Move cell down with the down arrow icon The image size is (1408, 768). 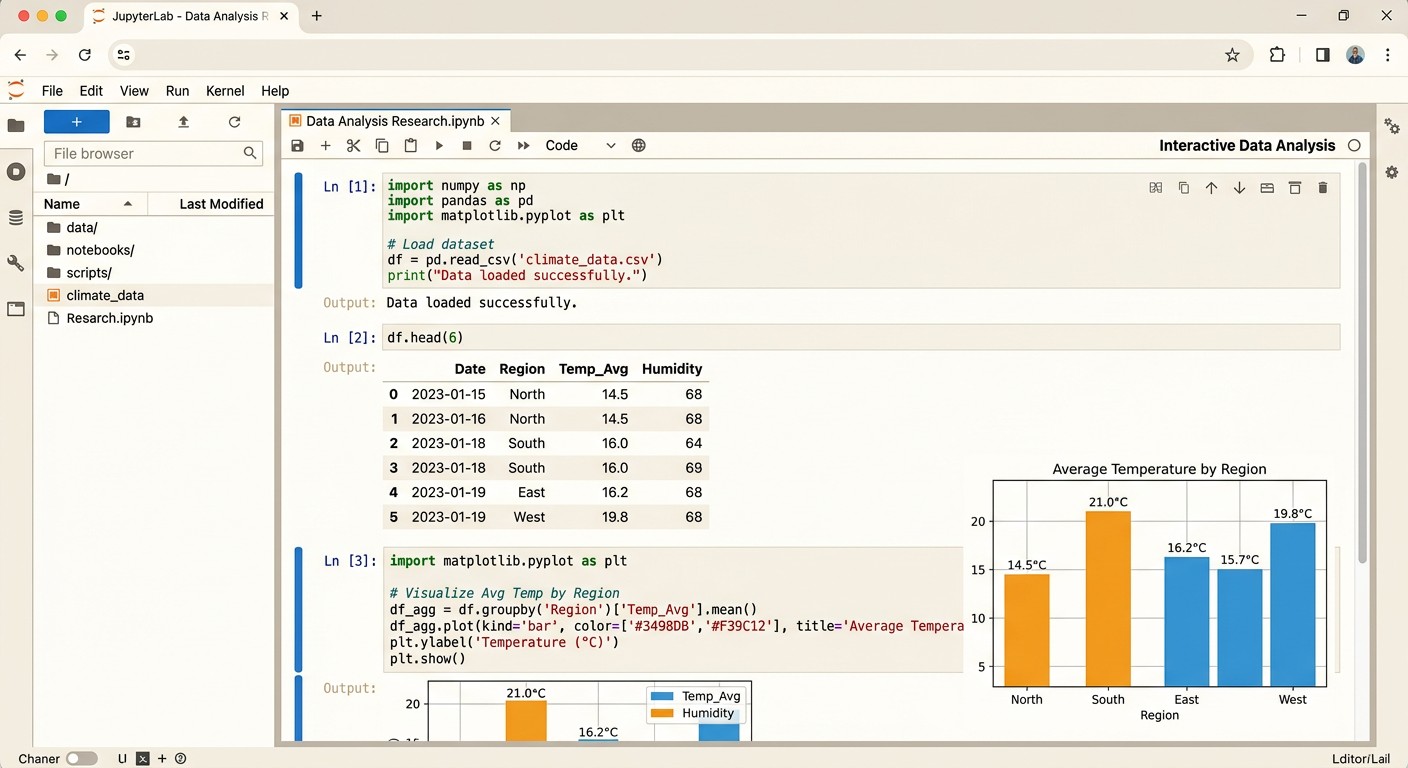[x=1239, y=188]
